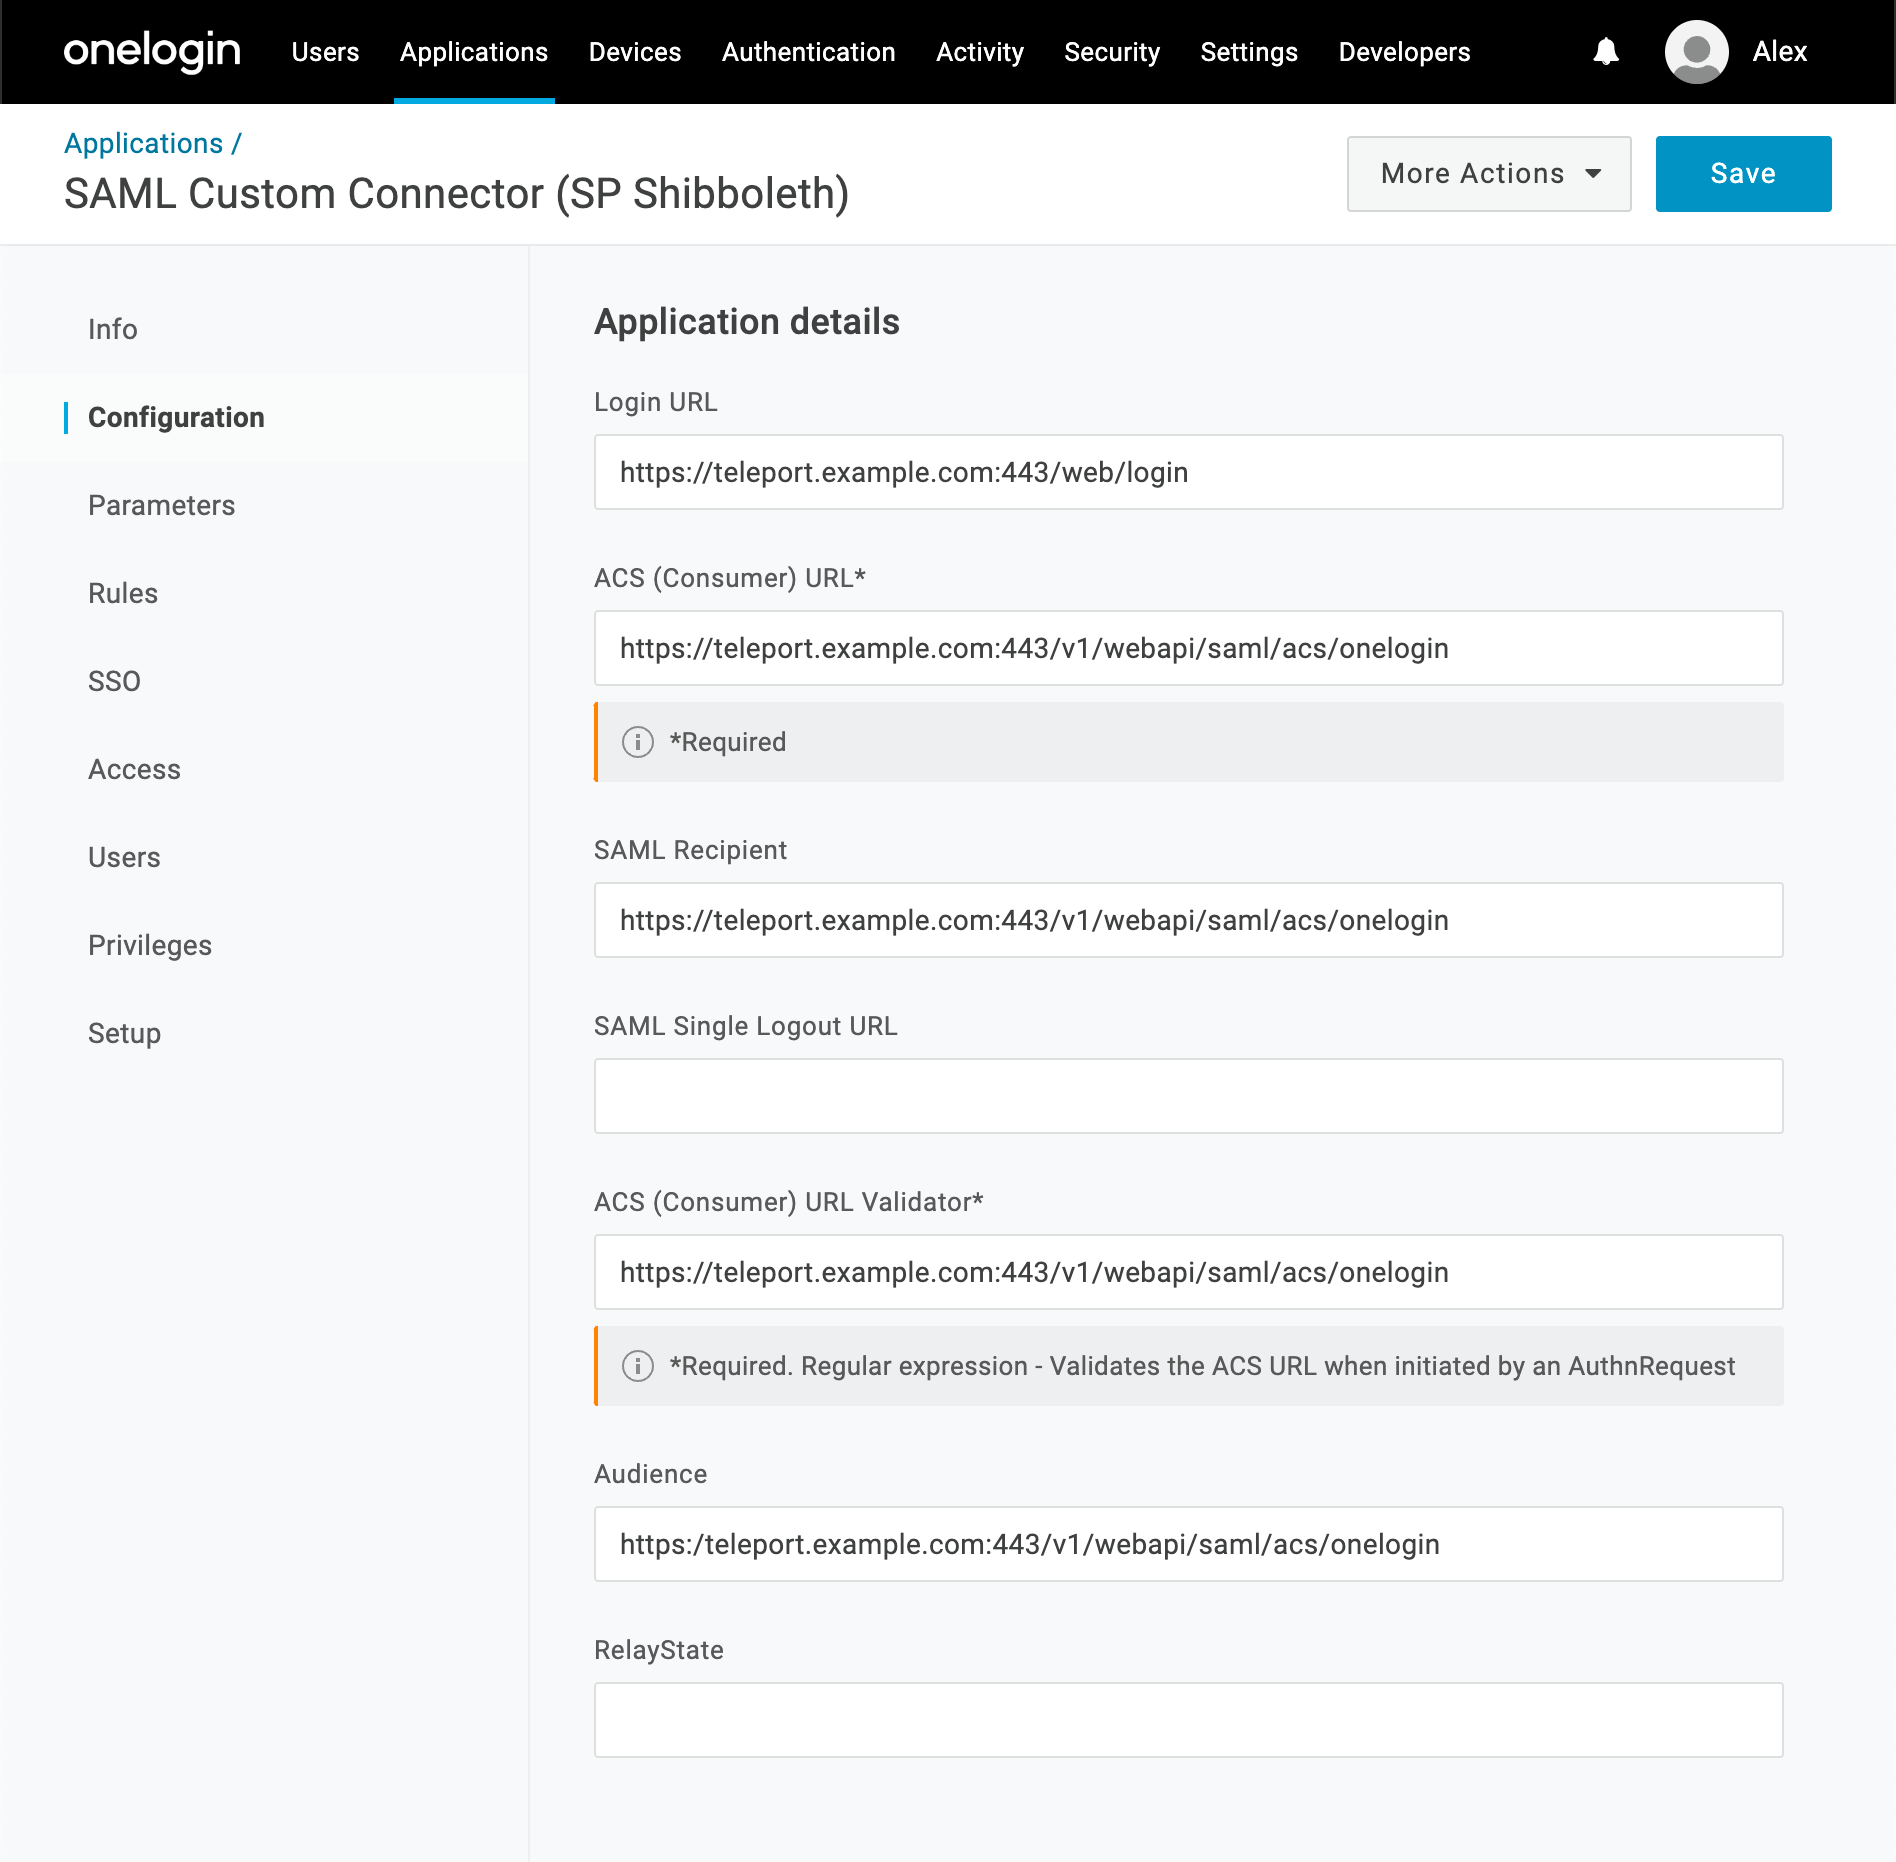This screenshot has width=1896, height=1862.
Task: Open the More Actions dropdown
Action: point(1488,173)
